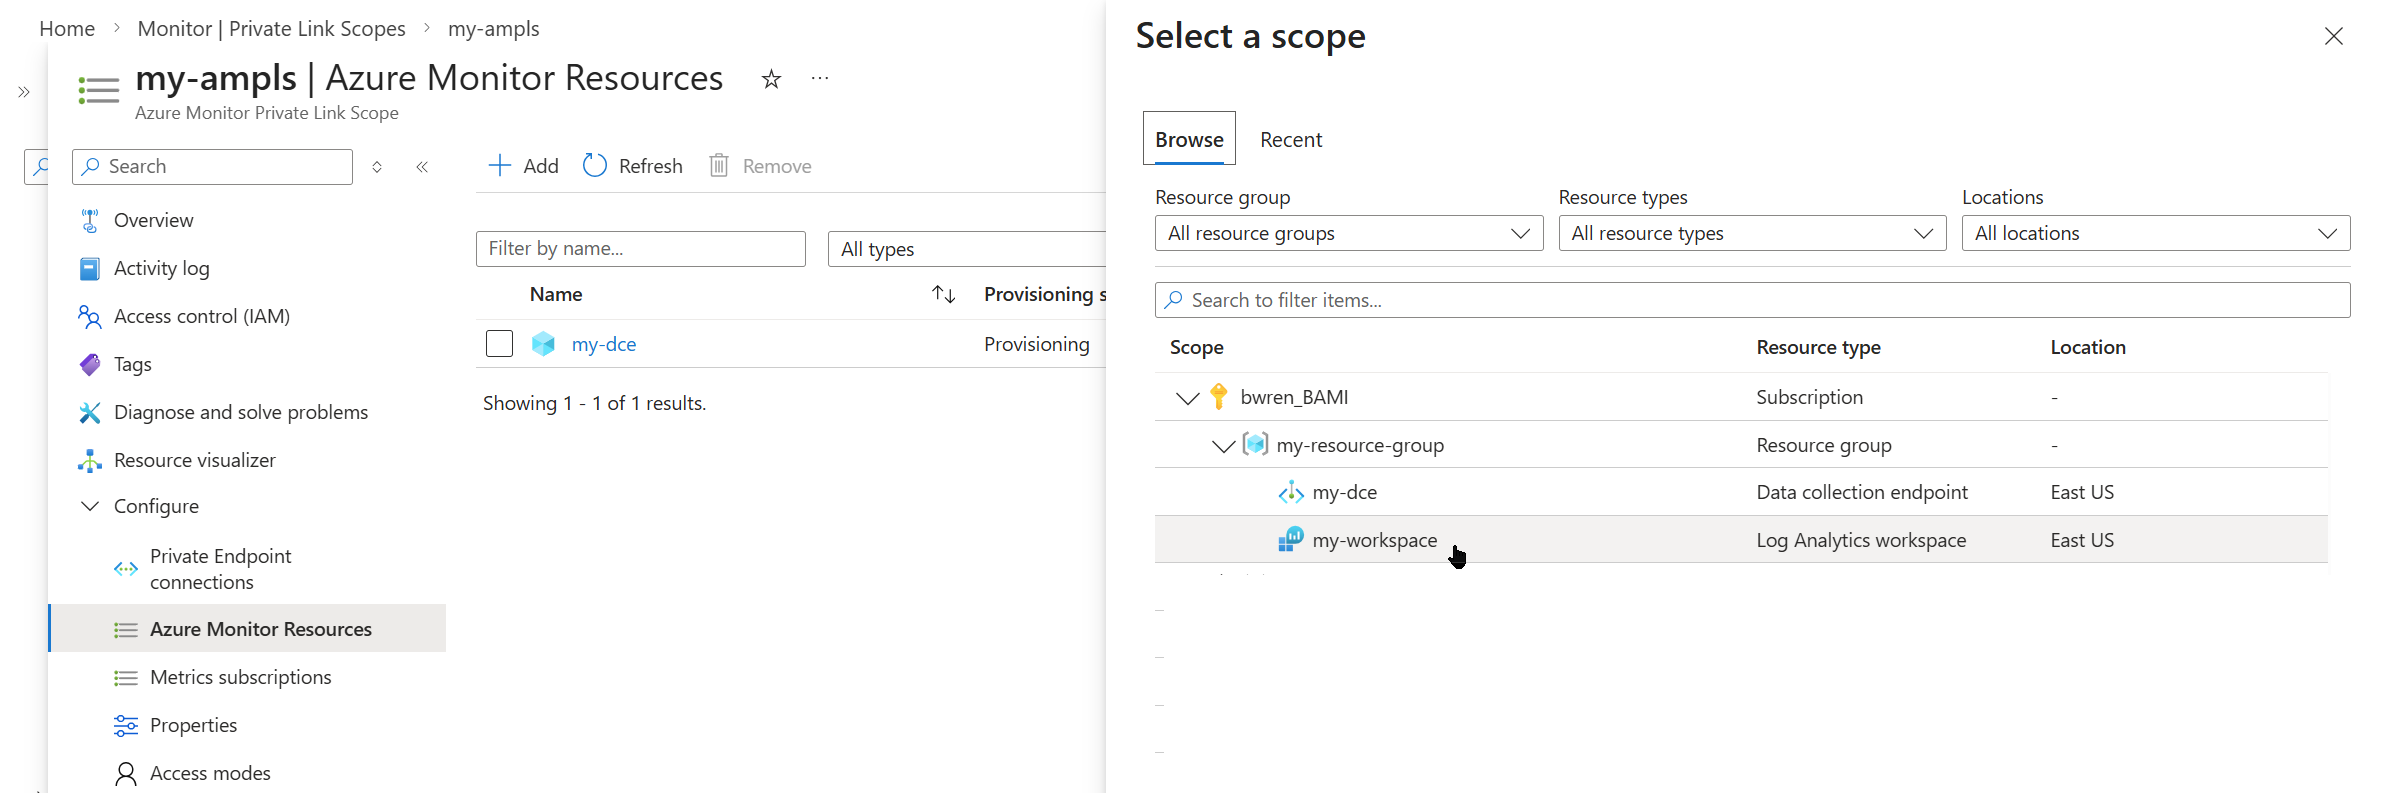Image resolution: width=2384 pixels, height=793 pixels.
Task: Collapse the my-resource-group tree node
Action: coord(1223,446)
